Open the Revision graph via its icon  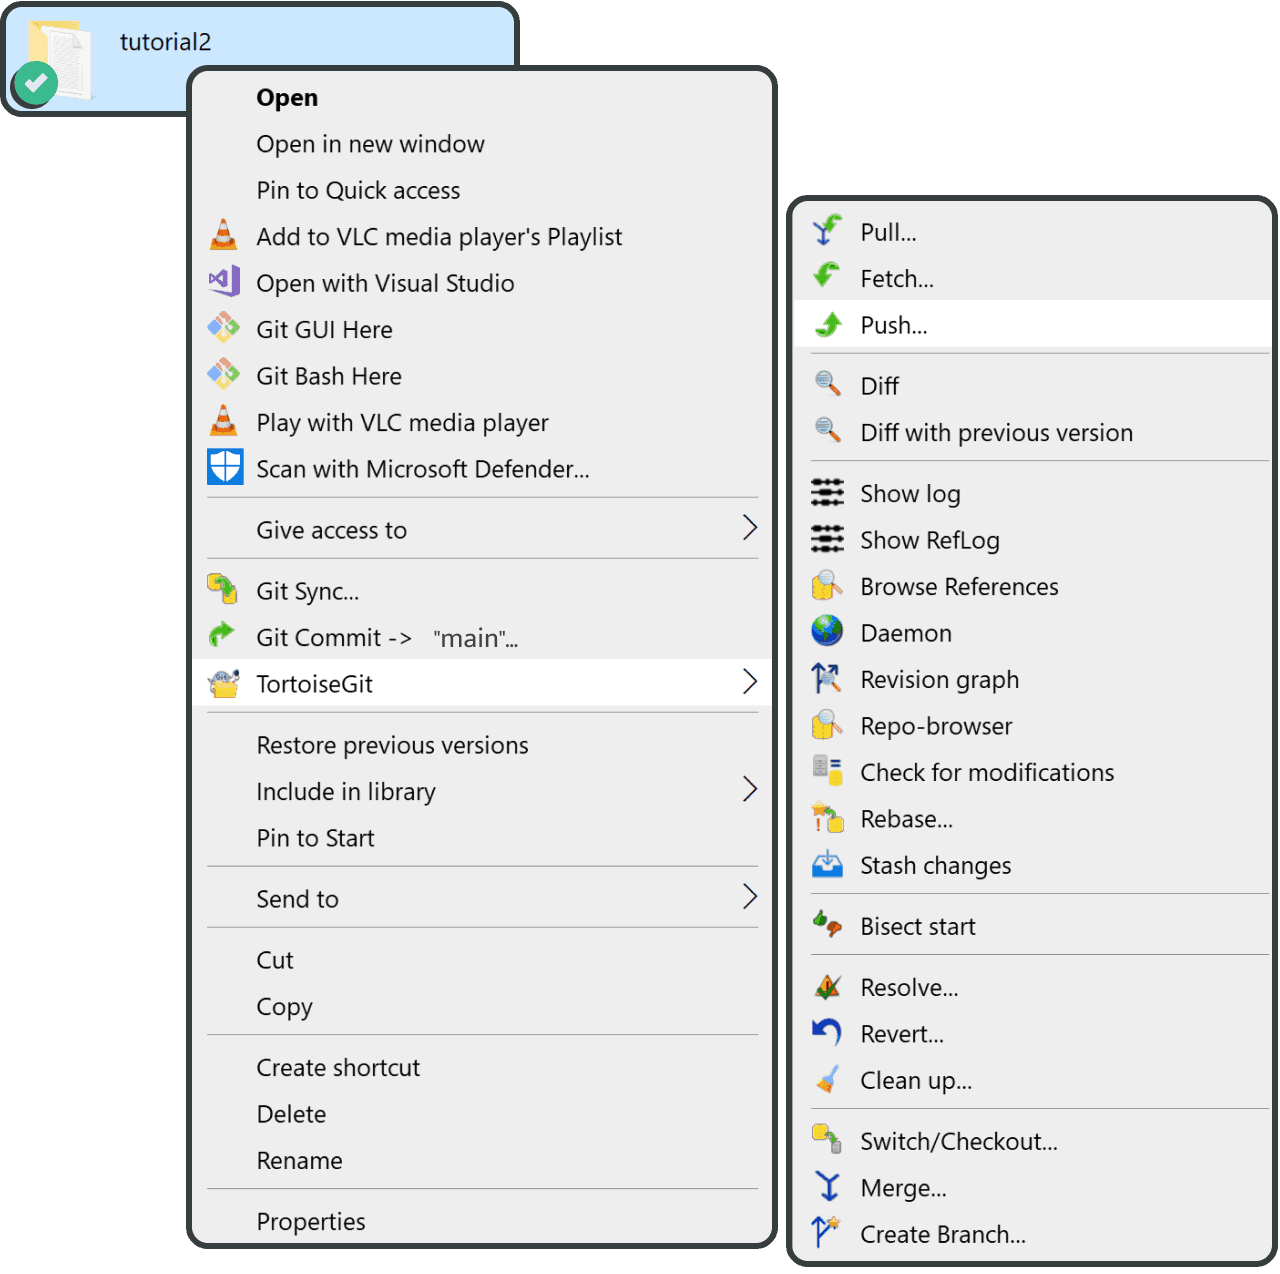coord(827,678)
